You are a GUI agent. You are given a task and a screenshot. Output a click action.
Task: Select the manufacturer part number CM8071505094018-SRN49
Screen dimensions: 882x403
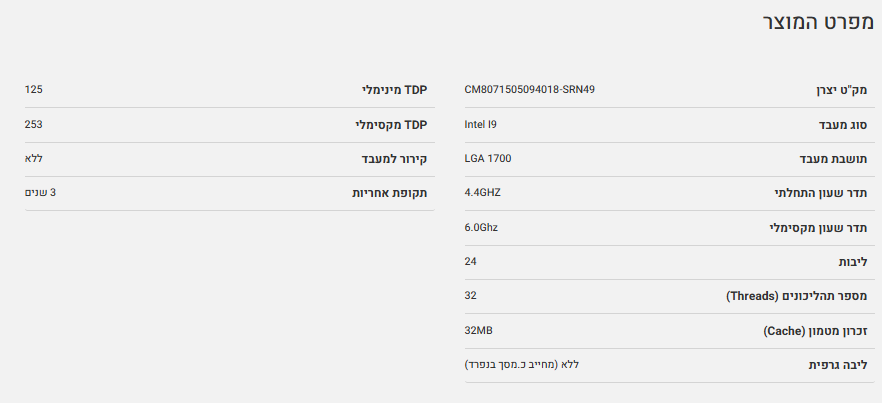pos(529,90)
